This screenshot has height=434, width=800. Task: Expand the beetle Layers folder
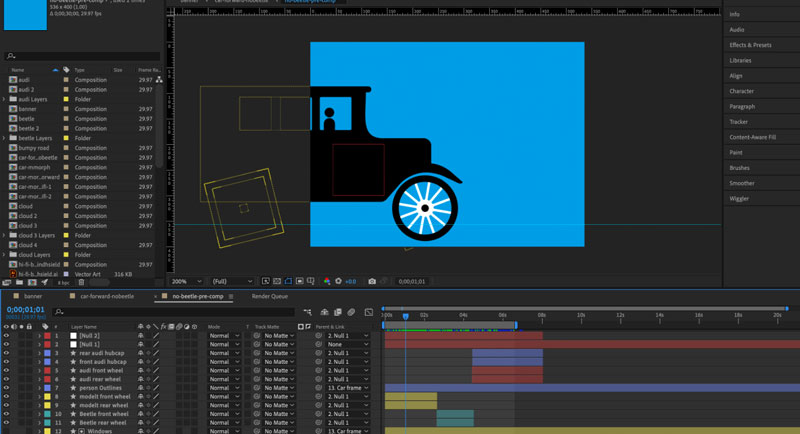[x=5, y=138]
